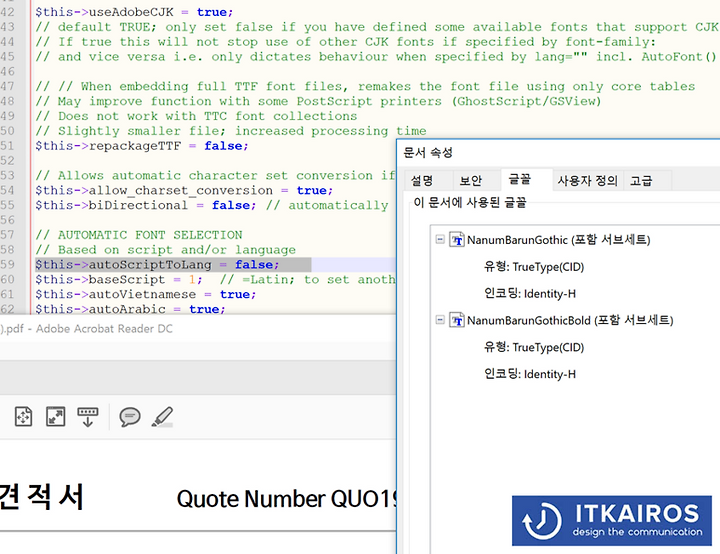Viewport: 720px width, 554px height.
Task: Switch to the 보안 tab
Action: point(471,181)
